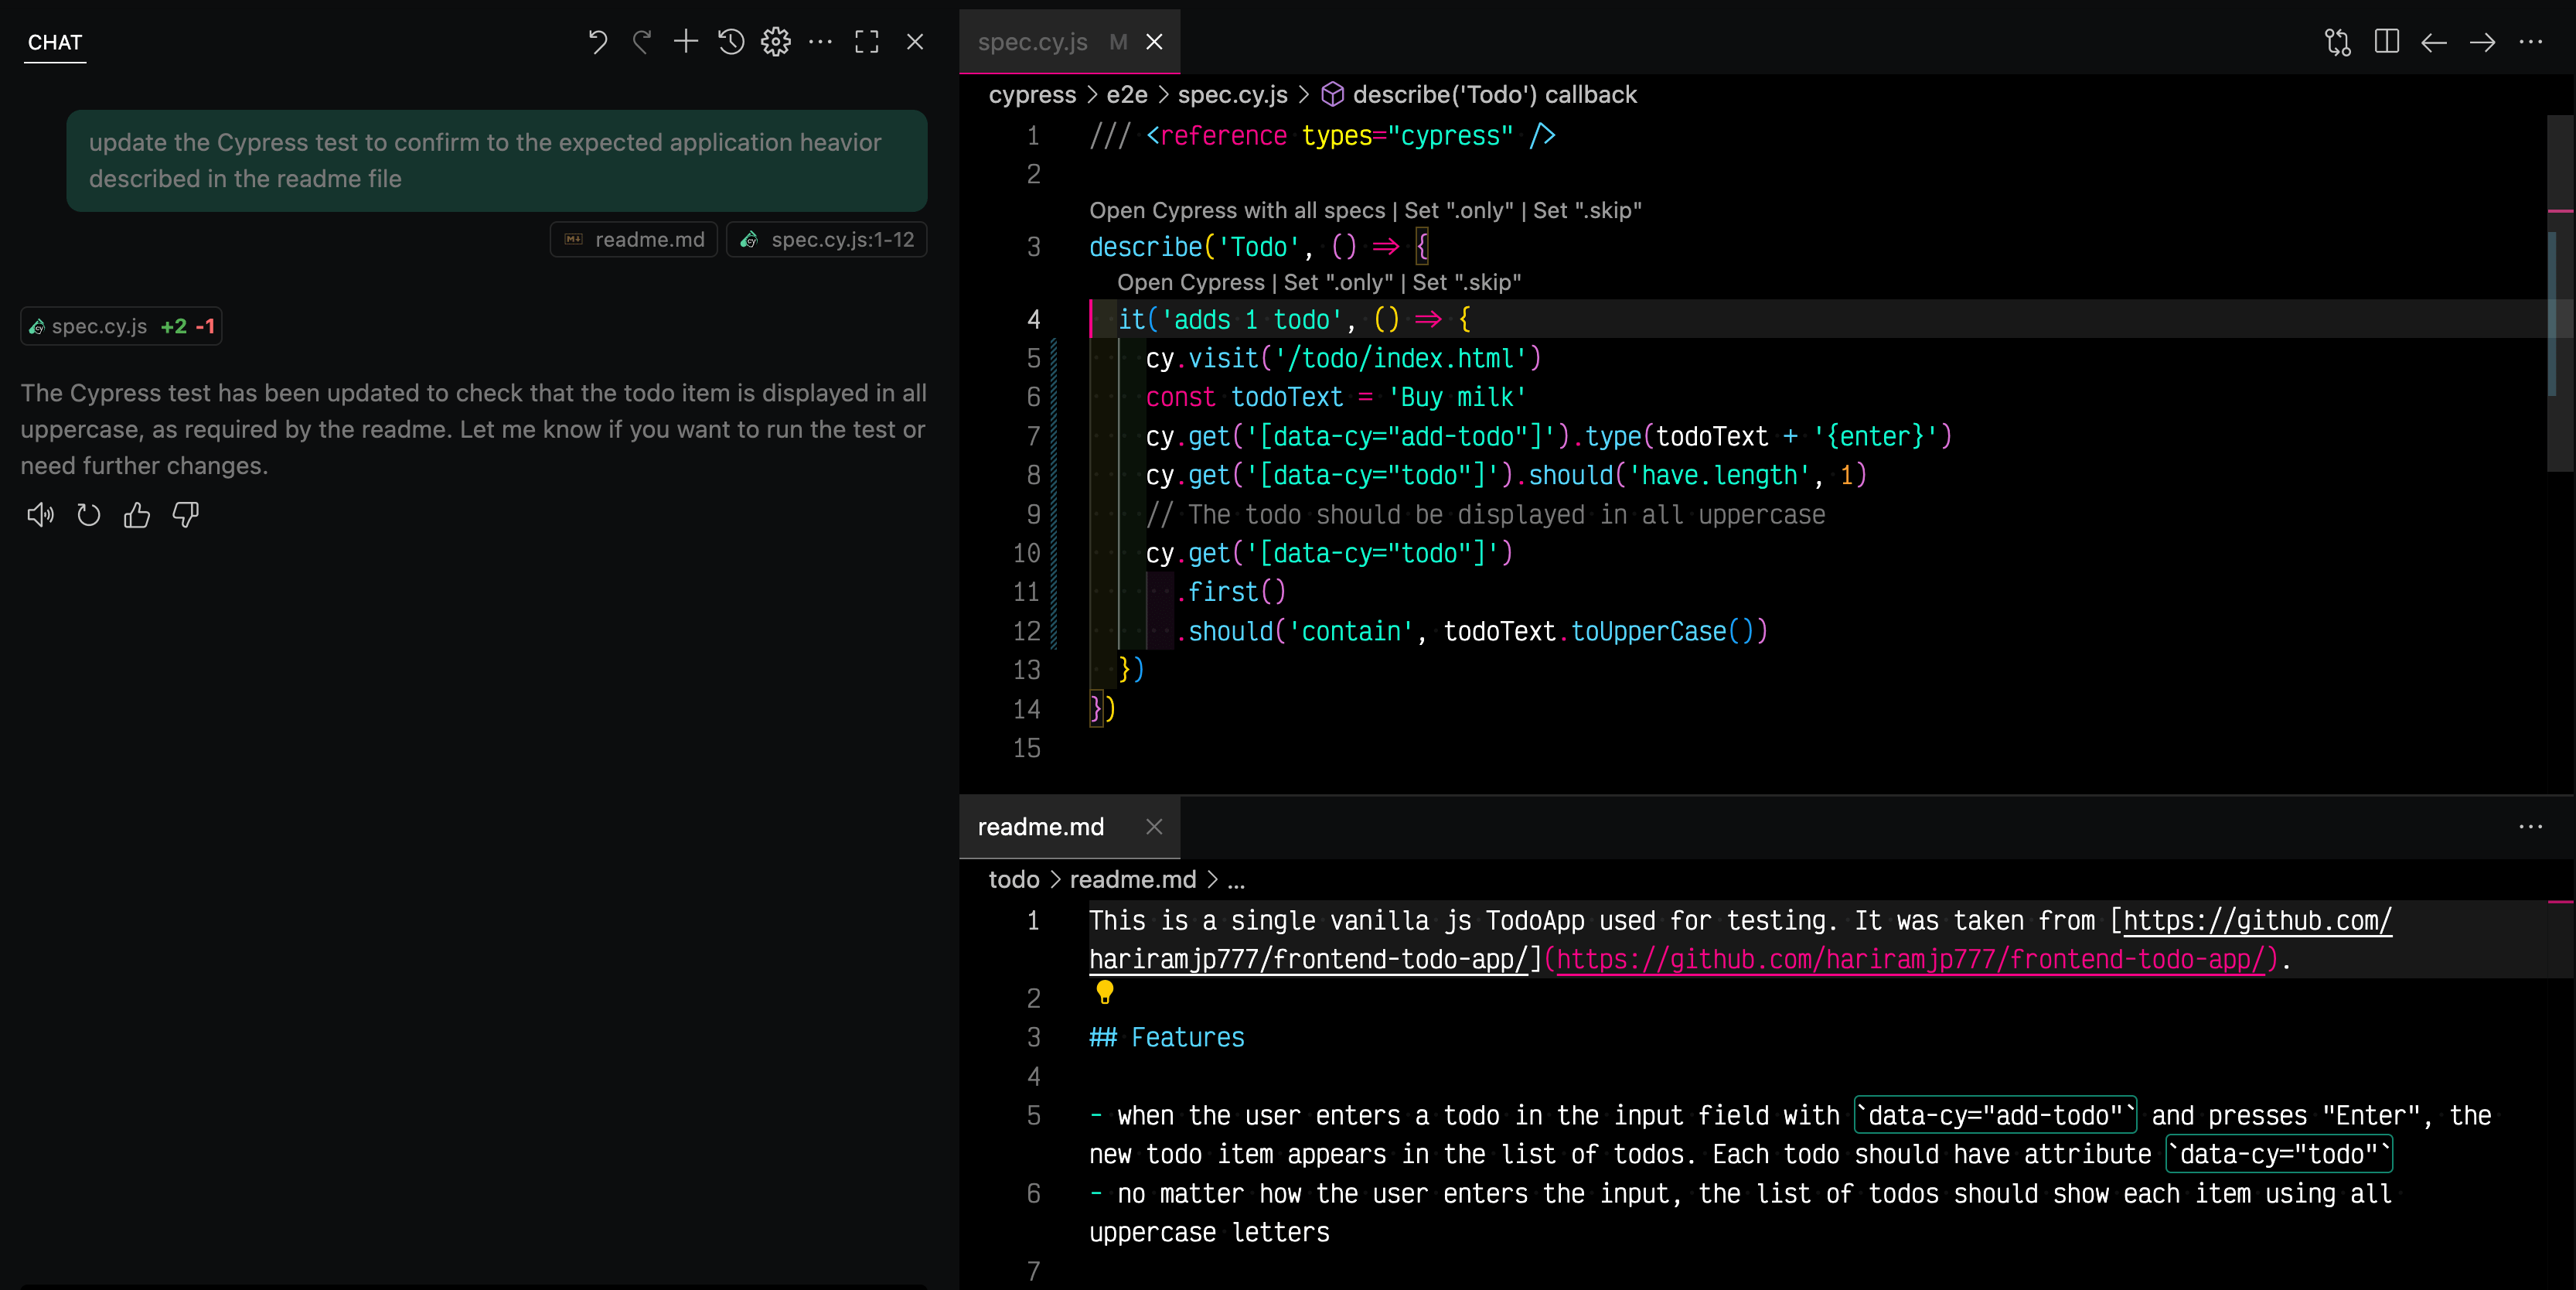Select readme.md breadcrumb item

click(1133, 880)
